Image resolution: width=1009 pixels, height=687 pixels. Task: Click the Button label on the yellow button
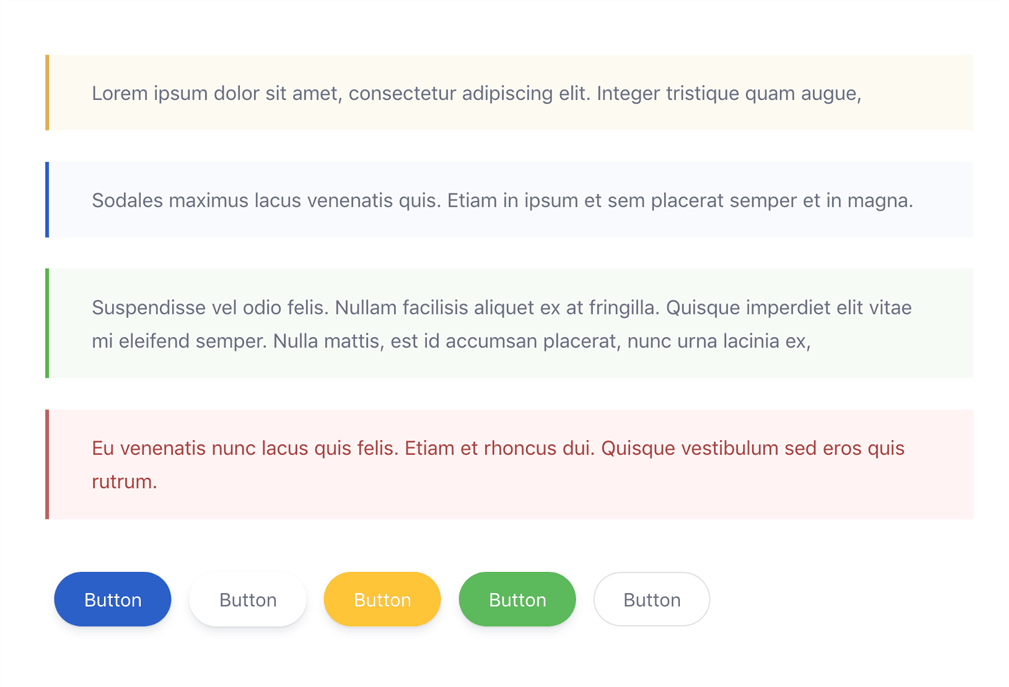coord(382,599)
